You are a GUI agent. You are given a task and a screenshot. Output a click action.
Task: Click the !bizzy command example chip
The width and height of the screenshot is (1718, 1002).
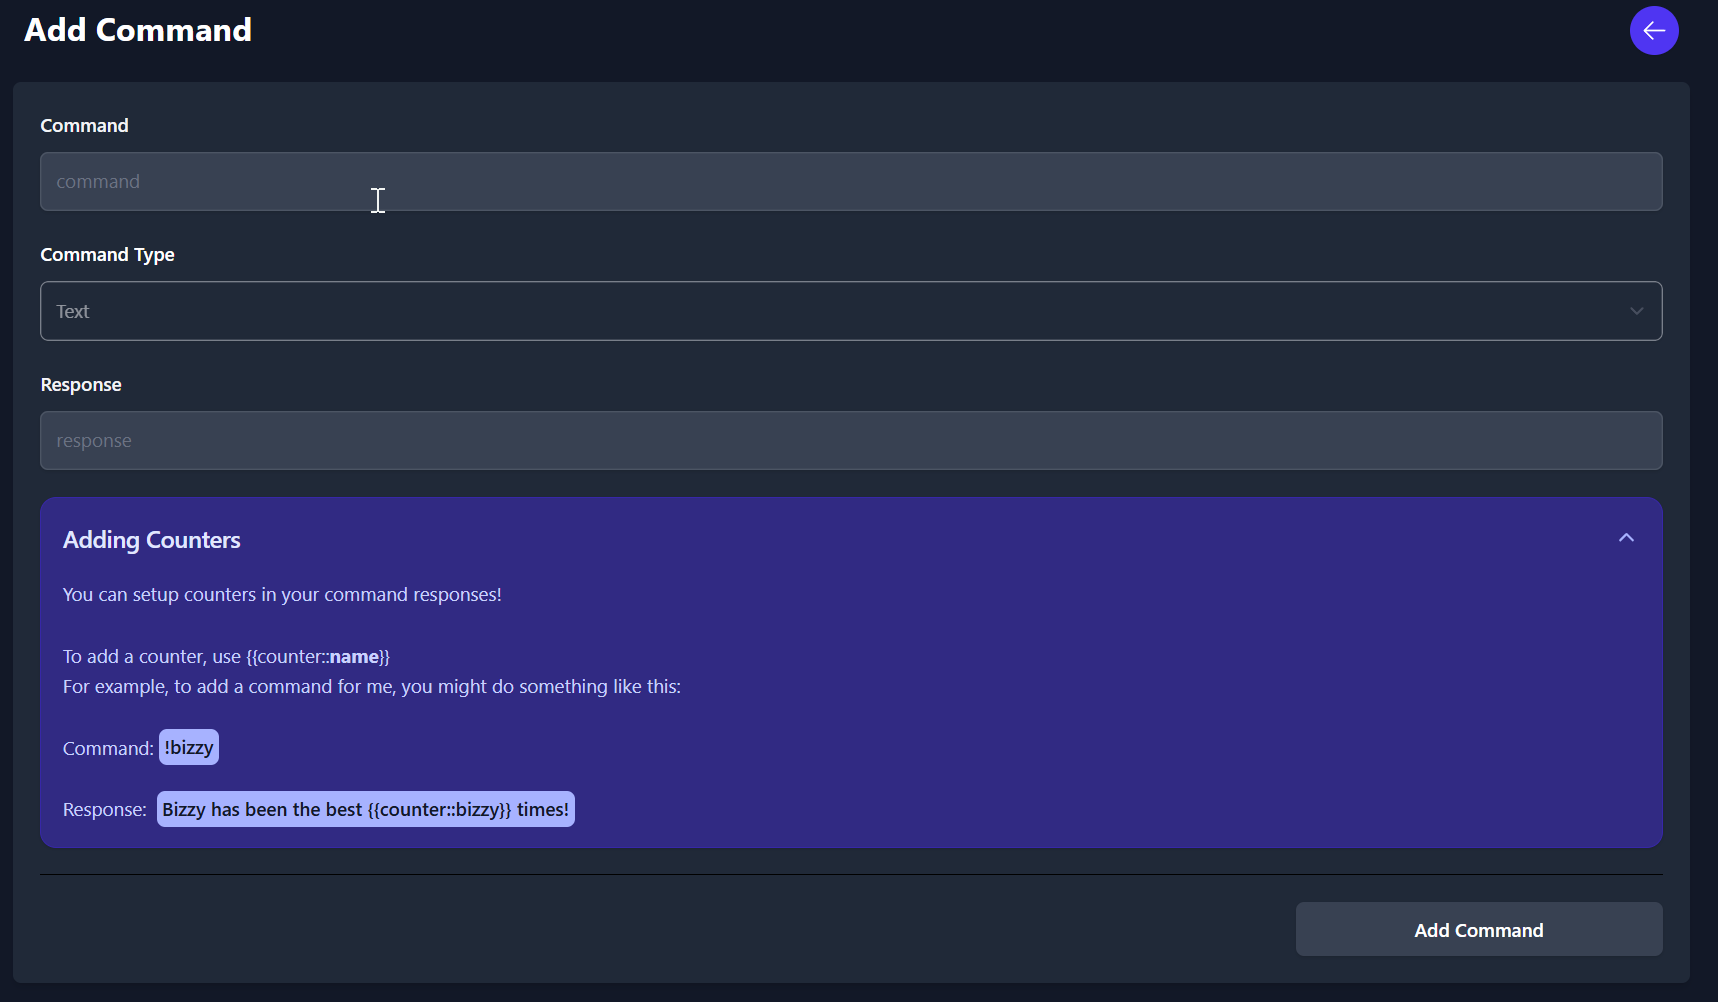188,747
